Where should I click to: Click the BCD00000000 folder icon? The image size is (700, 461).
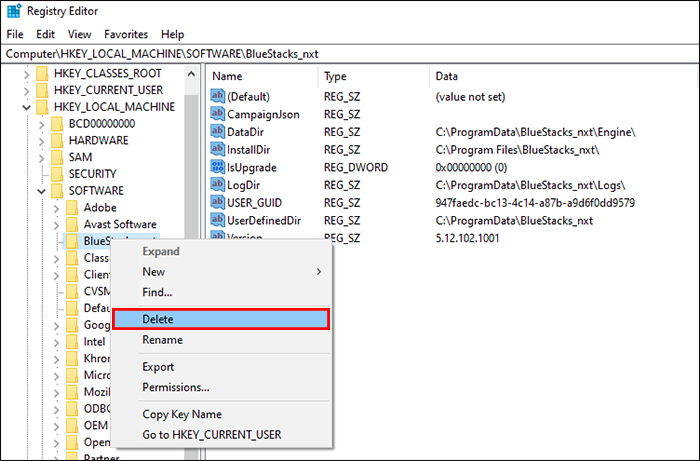point(57,124)
